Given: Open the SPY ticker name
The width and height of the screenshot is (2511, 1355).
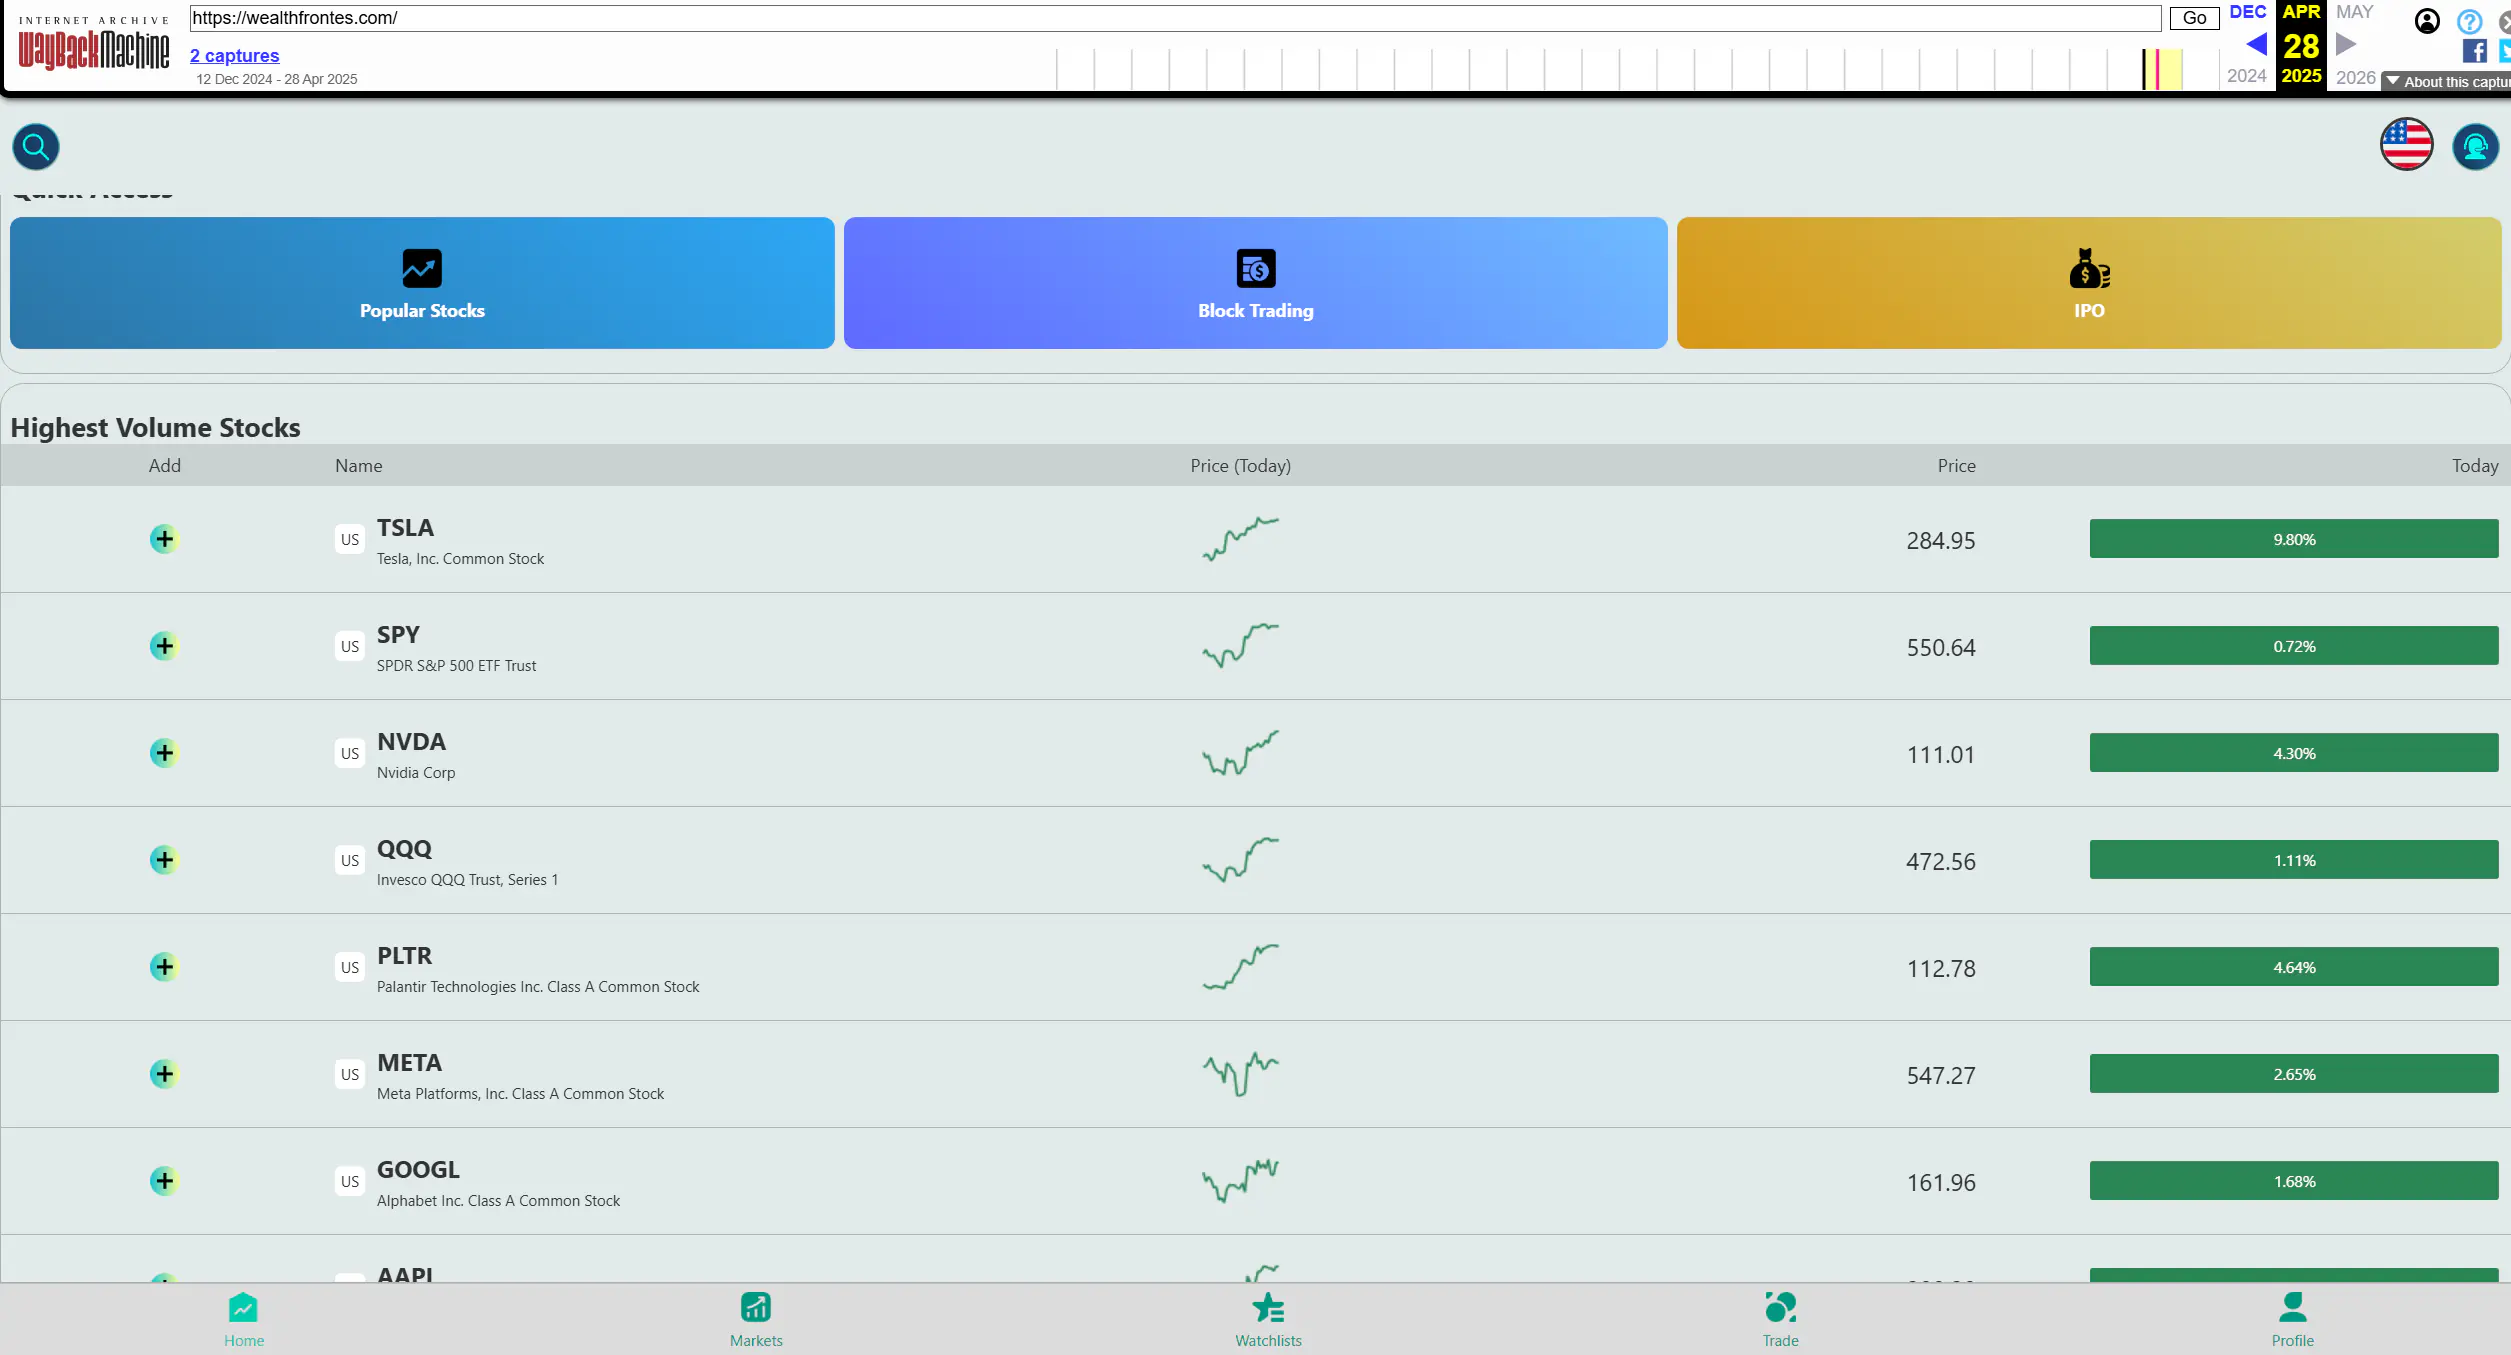Looking at the screenshot, I should click(x=398, y=635).
